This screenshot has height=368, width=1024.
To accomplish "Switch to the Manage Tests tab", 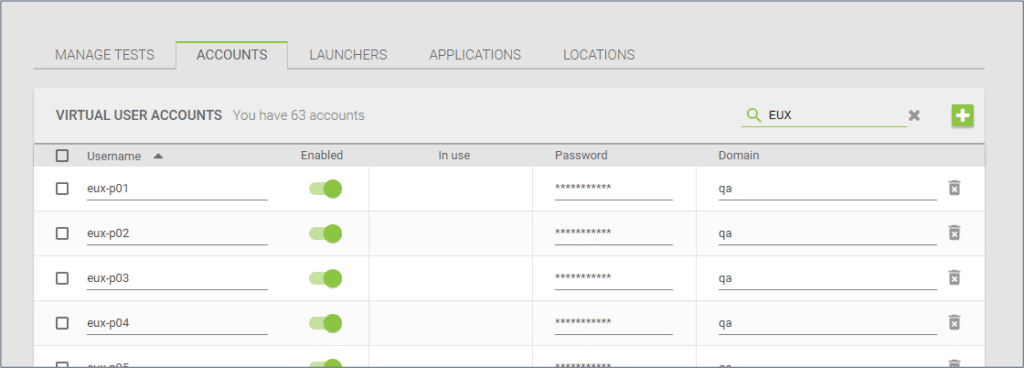I will point(104,55).
